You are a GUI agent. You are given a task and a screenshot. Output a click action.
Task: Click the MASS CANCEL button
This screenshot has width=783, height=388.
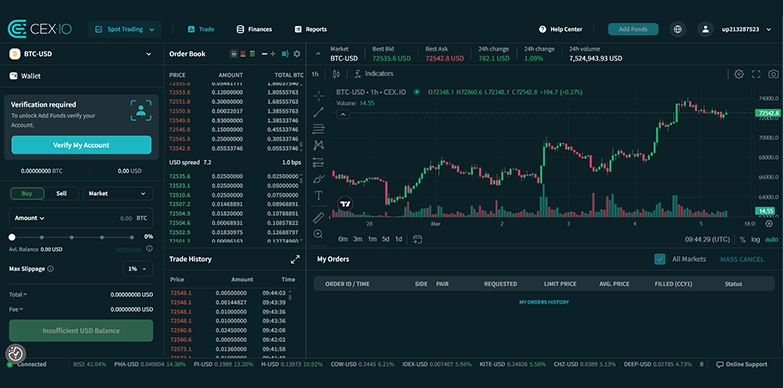742,259
